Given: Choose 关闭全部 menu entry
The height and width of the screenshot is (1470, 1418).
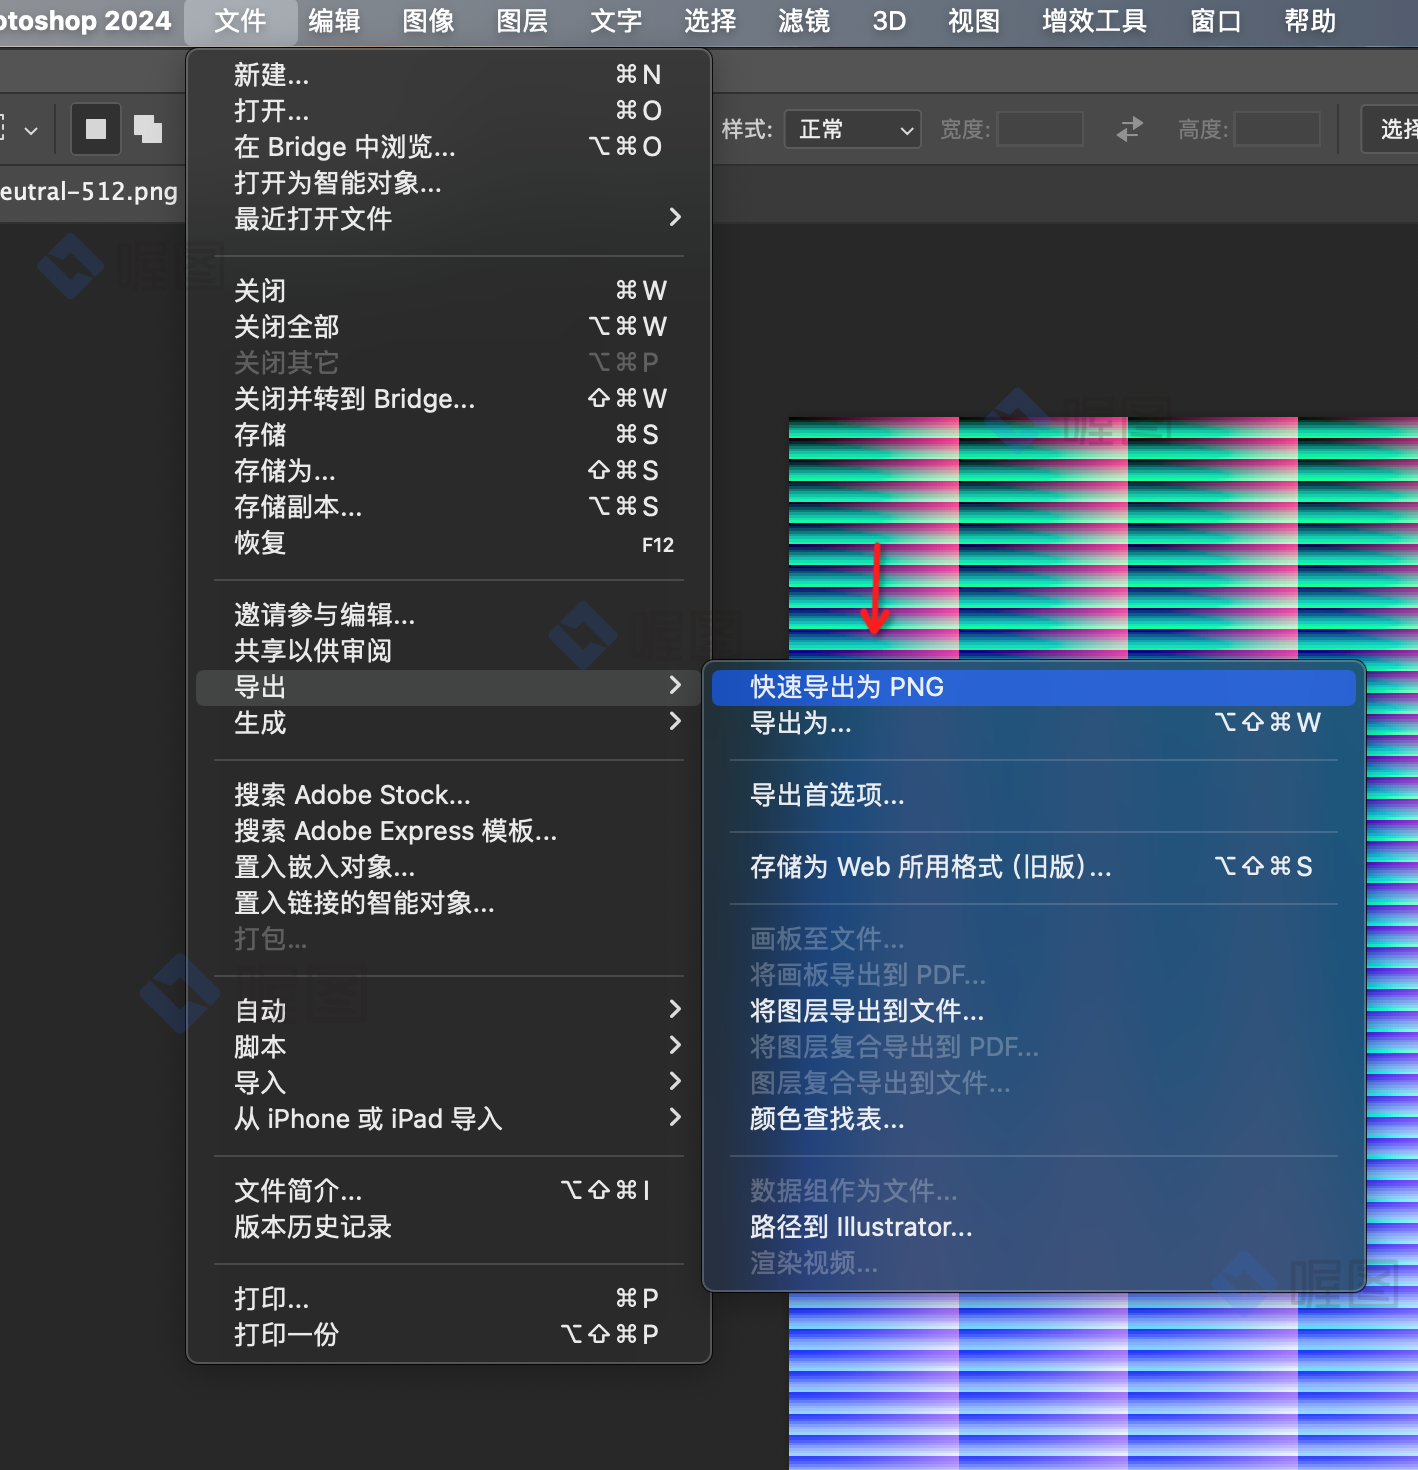Looking at the screenshot, I should point(448,327).
